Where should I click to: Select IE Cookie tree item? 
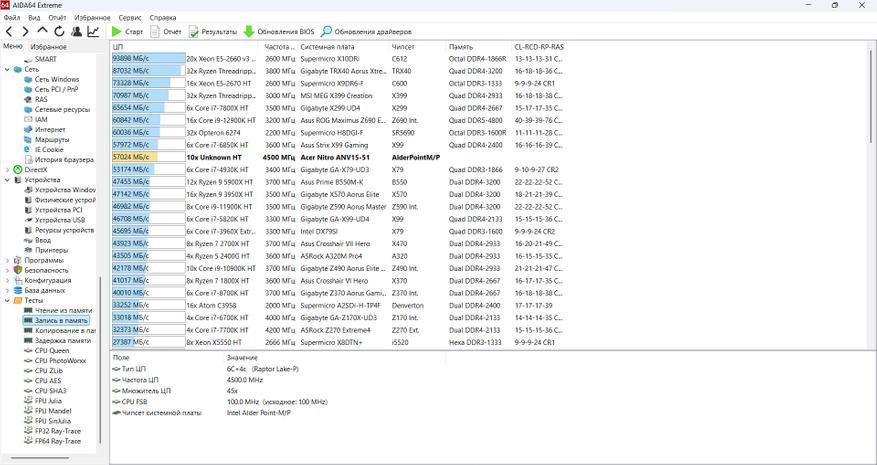pos(49,150)
